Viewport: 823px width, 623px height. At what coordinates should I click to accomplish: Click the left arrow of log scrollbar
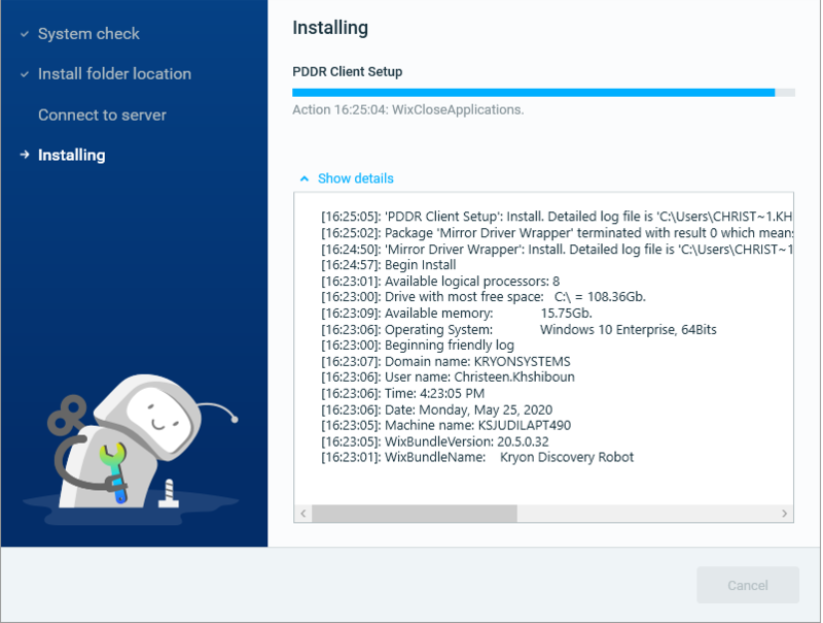(x=303, y=513)
